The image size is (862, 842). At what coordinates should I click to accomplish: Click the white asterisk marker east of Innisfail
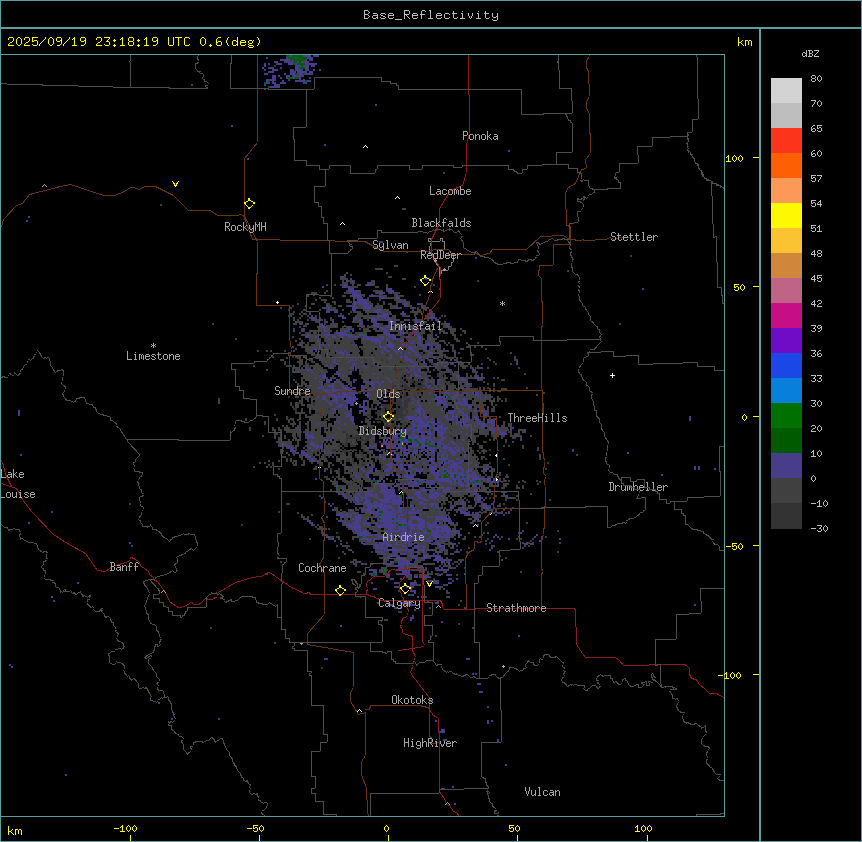(503, 304)
